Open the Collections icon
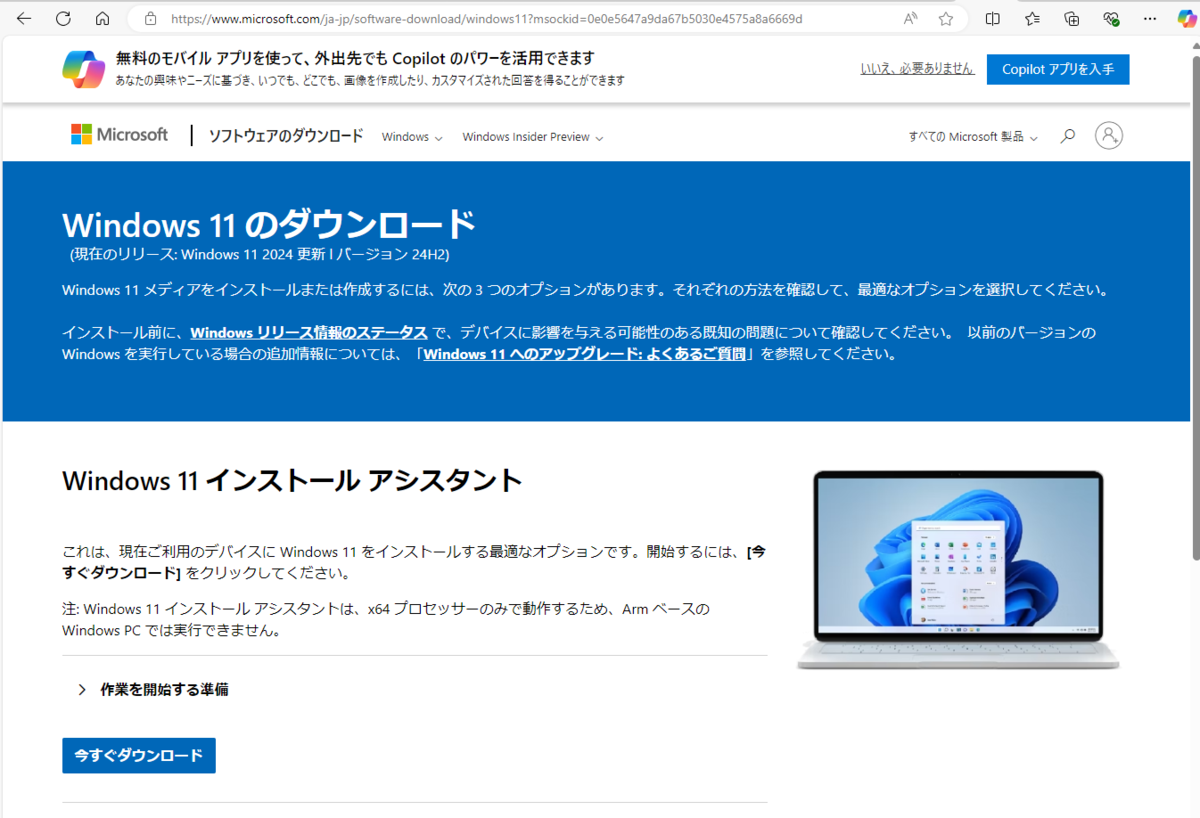Screen dimensions: 1200x818 (x=1071, y=18)
